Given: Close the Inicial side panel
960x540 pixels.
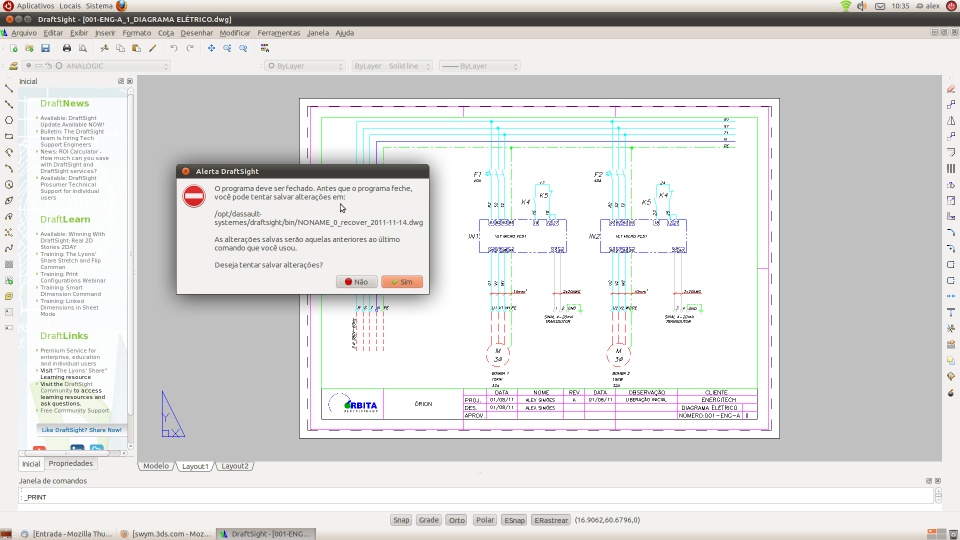Looking at the screenshot, I should (x=130, y=81).
